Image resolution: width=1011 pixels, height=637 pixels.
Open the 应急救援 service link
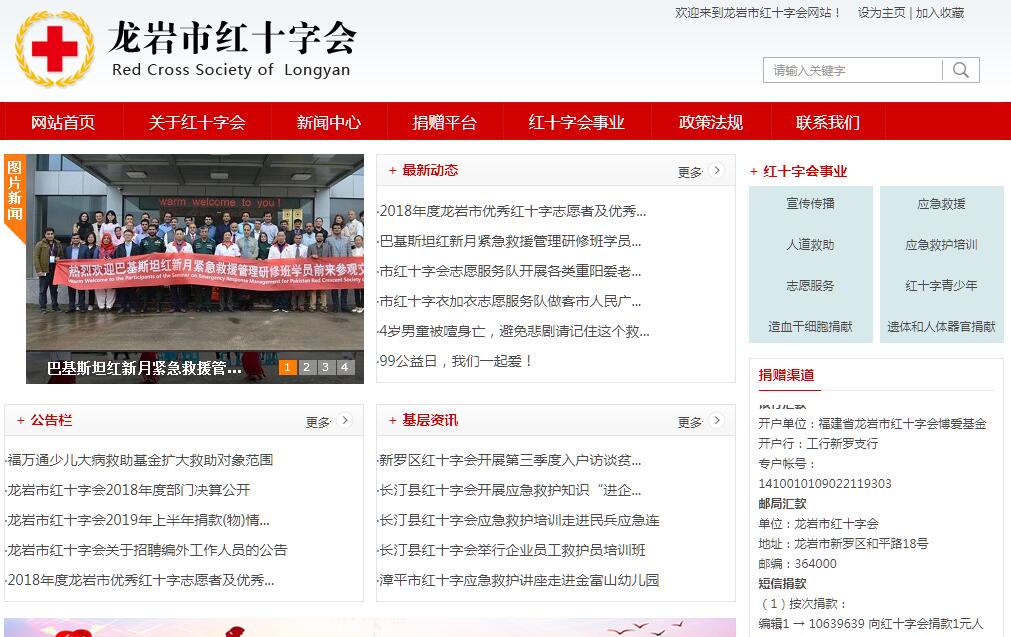coord(941,204)
